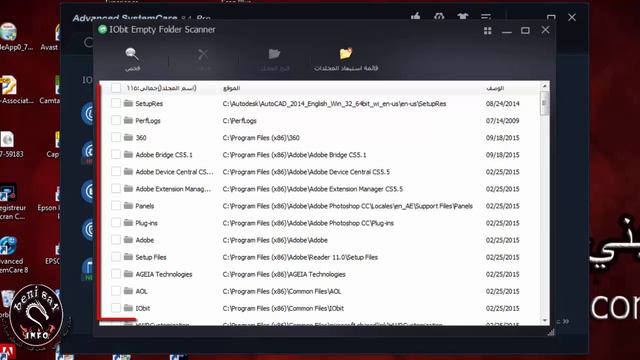Open the grid tools icon in Empty Folder Scanner title bar
Image resolution: width=640 pixels, height=360 pixels.
coord(487,31)
